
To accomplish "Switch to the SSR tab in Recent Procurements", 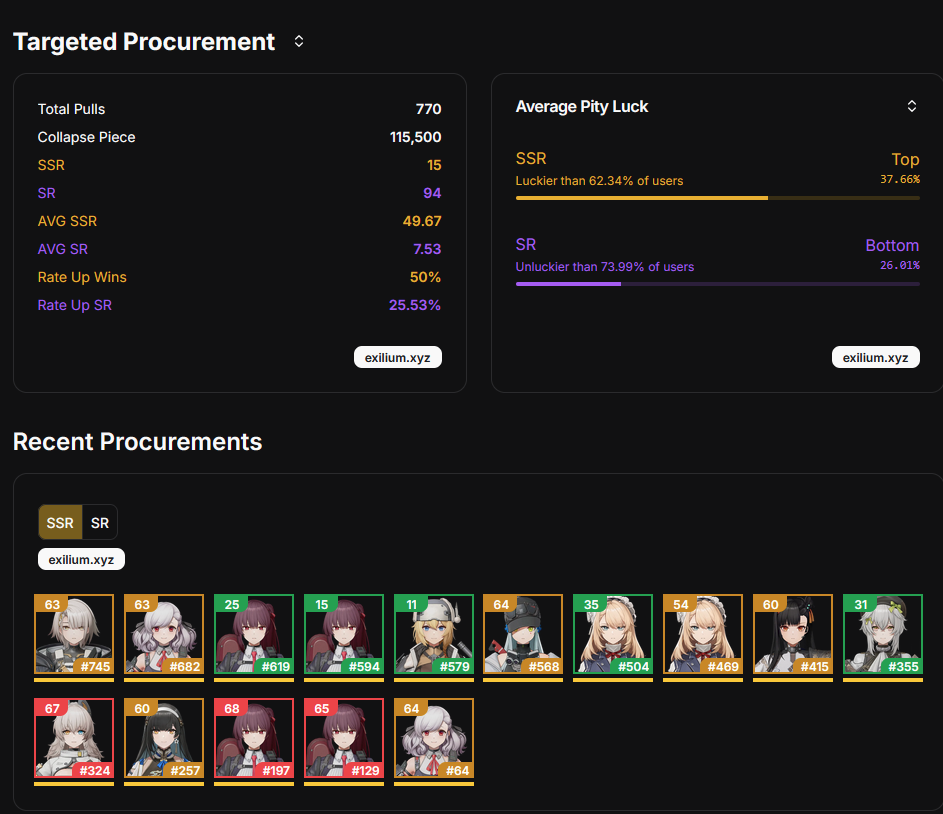I will click(x=60, y=522).
